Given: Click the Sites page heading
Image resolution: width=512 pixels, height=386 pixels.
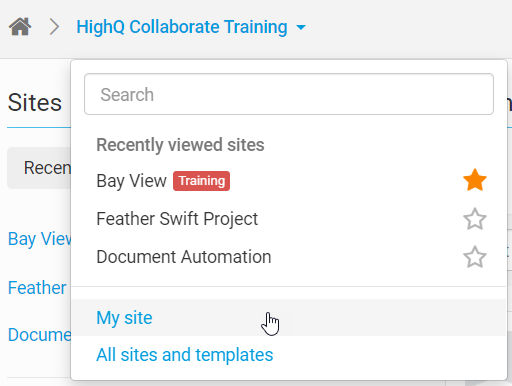Looking at the screenshot, I should tap(35, 102).
